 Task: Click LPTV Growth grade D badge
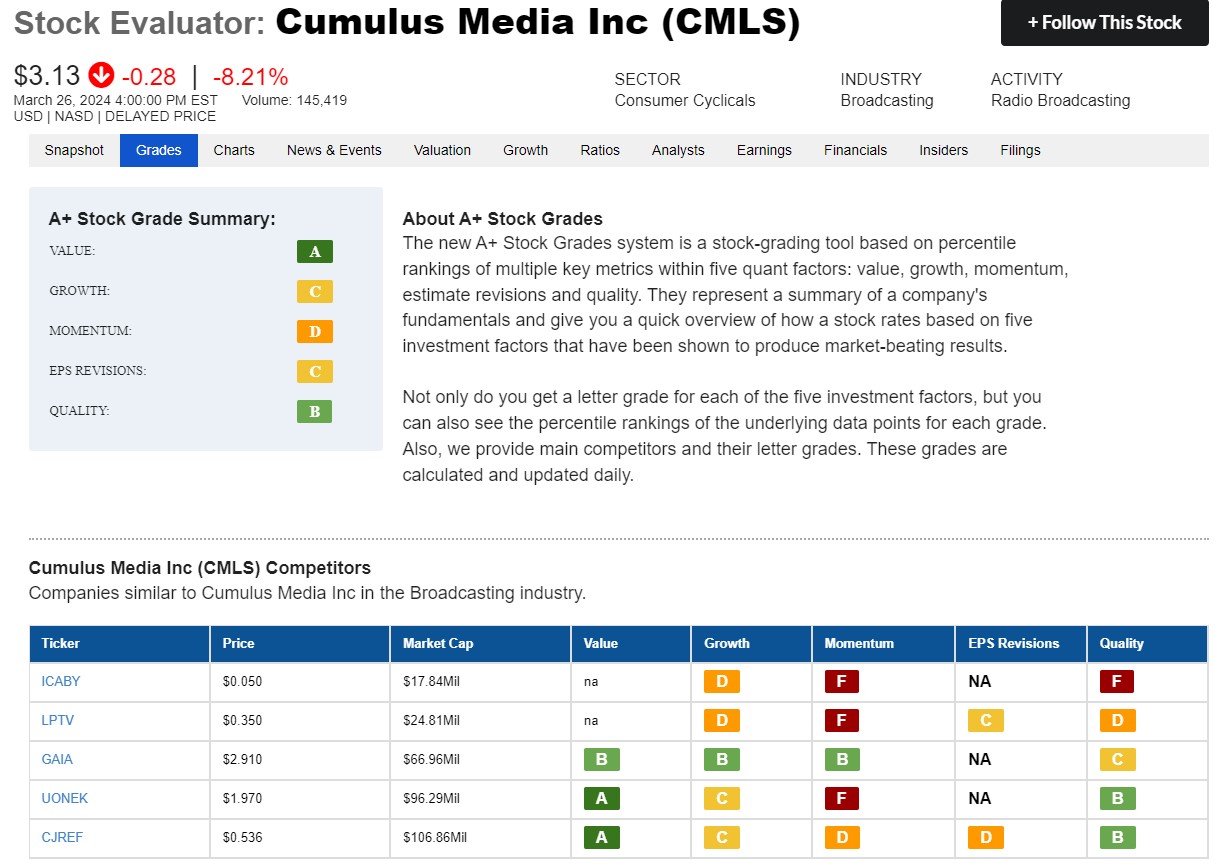pos(722,721)
